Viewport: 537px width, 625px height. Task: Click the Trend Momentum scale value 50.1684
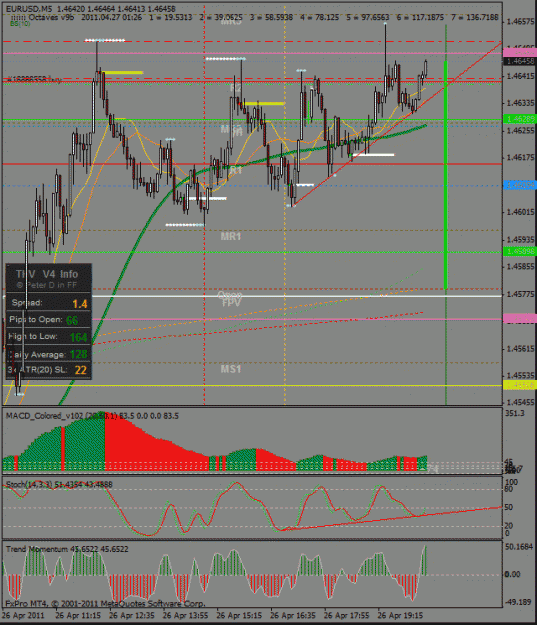coord(519,547)
